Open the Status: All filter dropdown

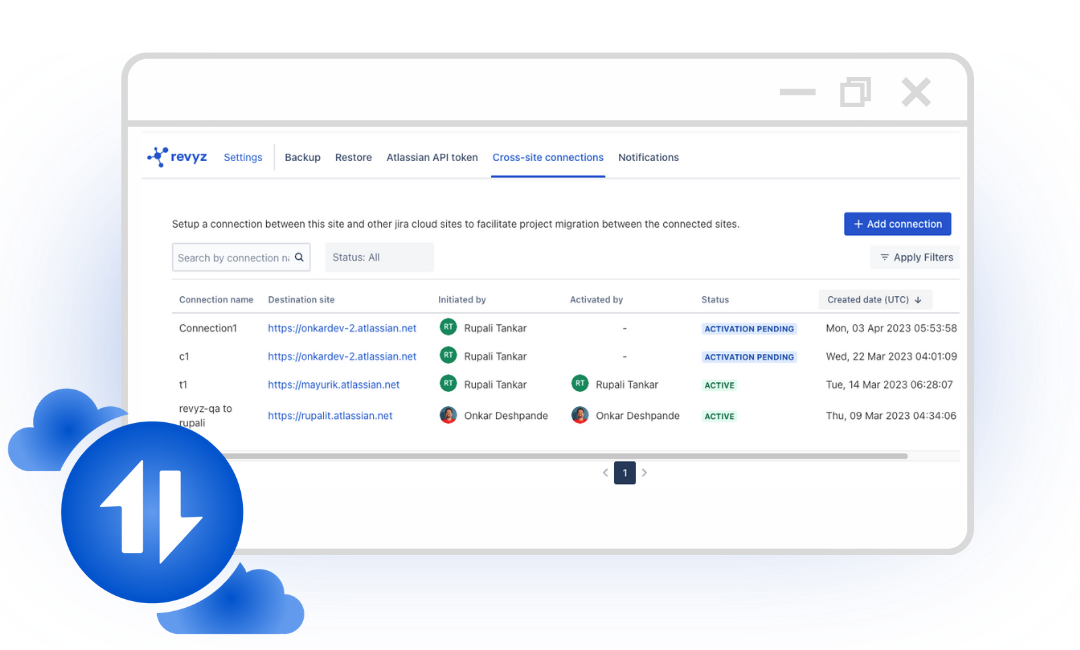[379, 257]
